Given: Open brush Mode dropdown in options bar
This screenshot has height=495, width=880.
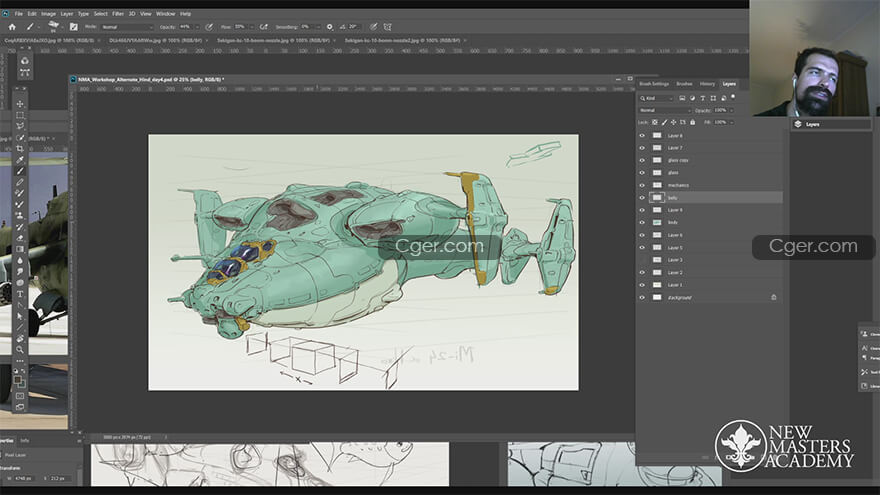Looking at the screenshot, I should coord(127,27).
